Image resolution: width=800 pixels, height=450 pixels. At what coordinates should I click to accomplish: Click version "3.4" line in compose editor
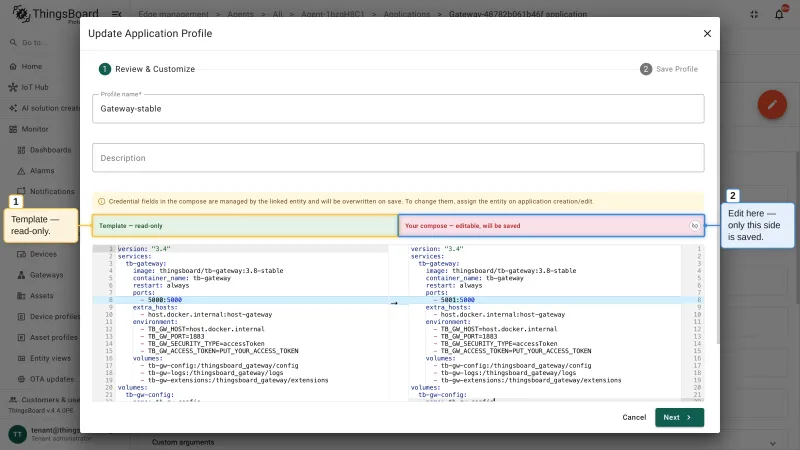pyautogui.click(x=437, y=249)
